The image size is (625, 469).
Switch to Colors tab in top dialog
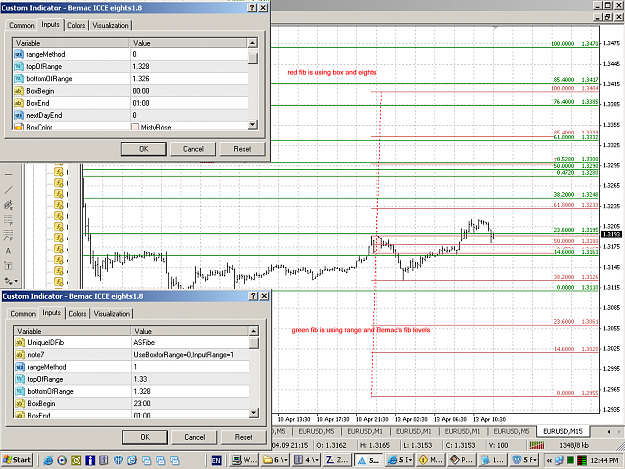76,26
